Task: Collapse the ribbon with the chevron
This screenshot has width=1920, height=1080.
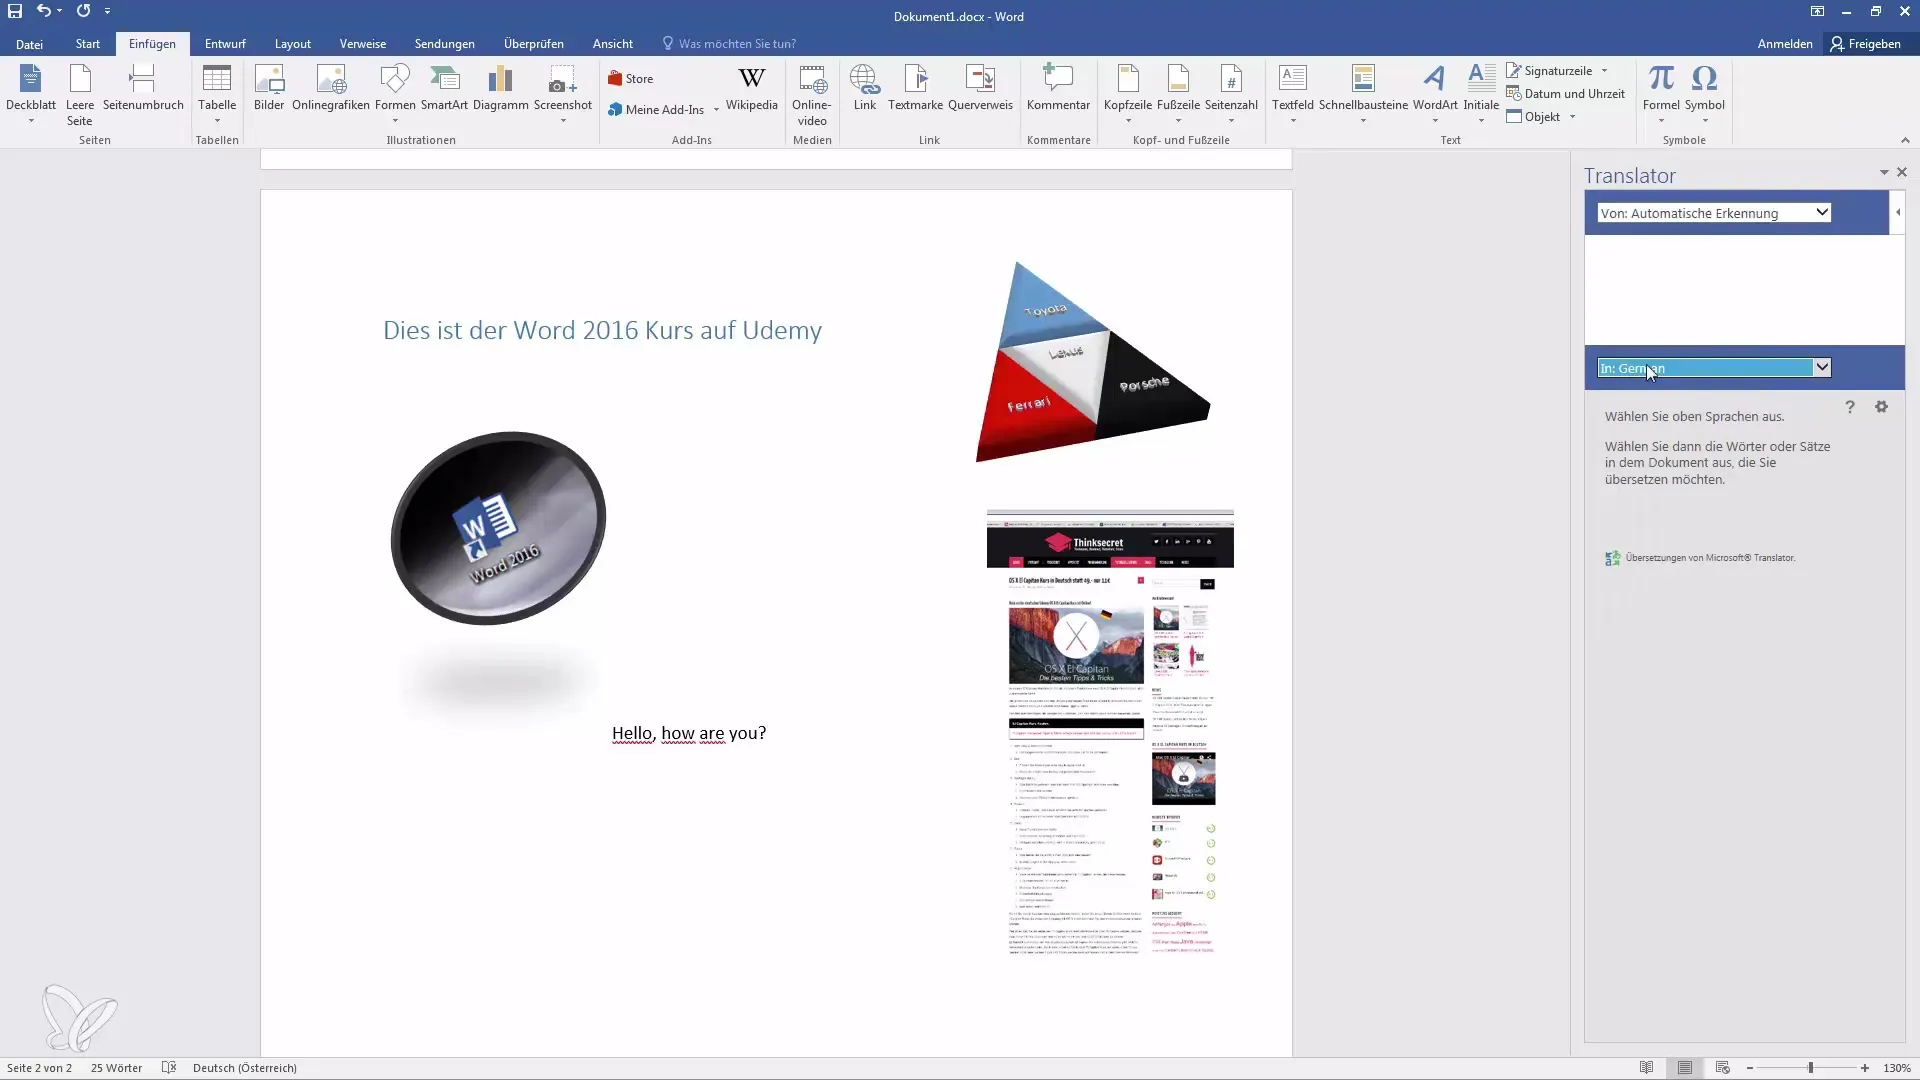Action: tap(1905, 140)
